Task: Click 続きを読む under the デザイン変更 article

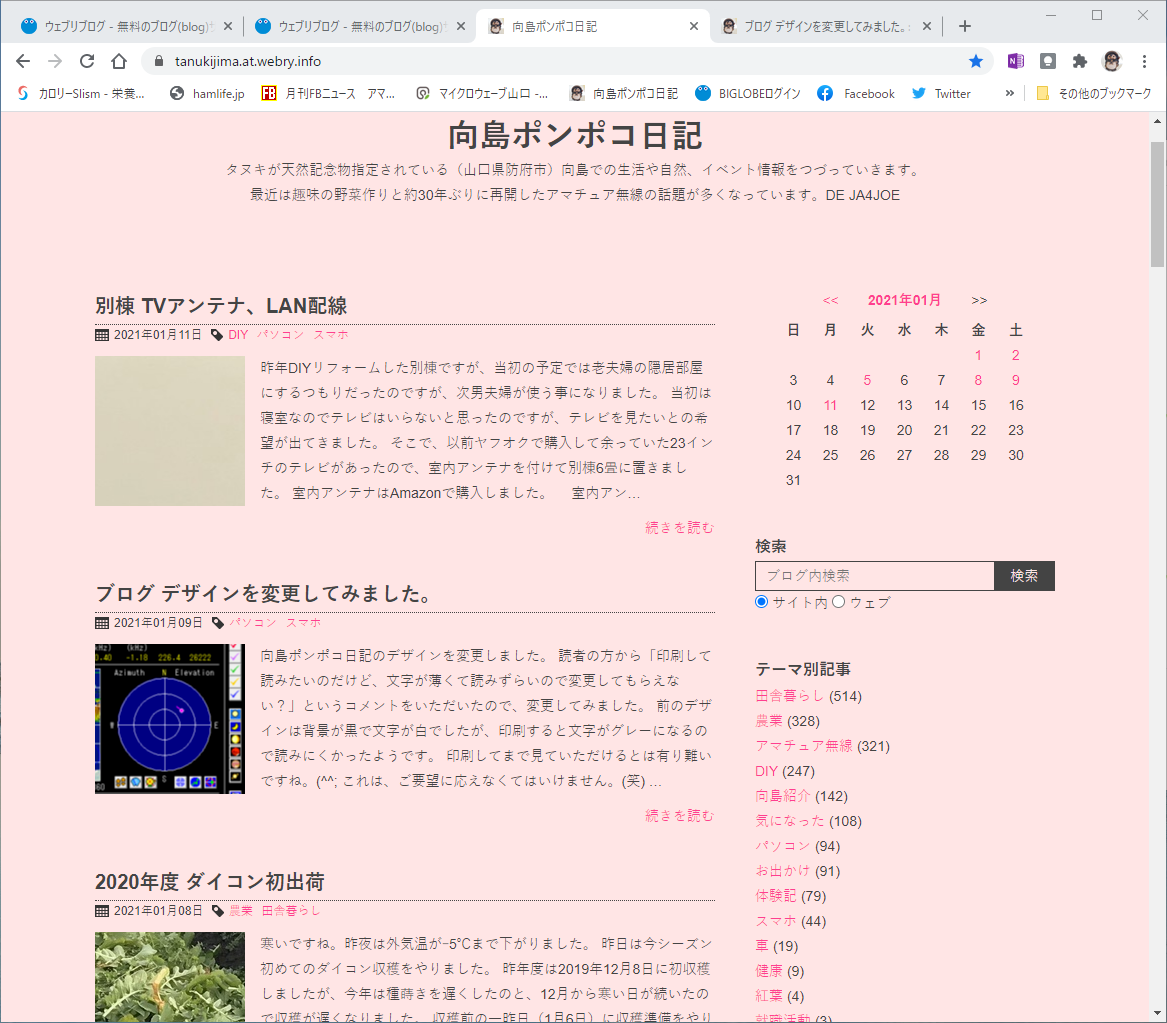Action: [x=680, y=815]
